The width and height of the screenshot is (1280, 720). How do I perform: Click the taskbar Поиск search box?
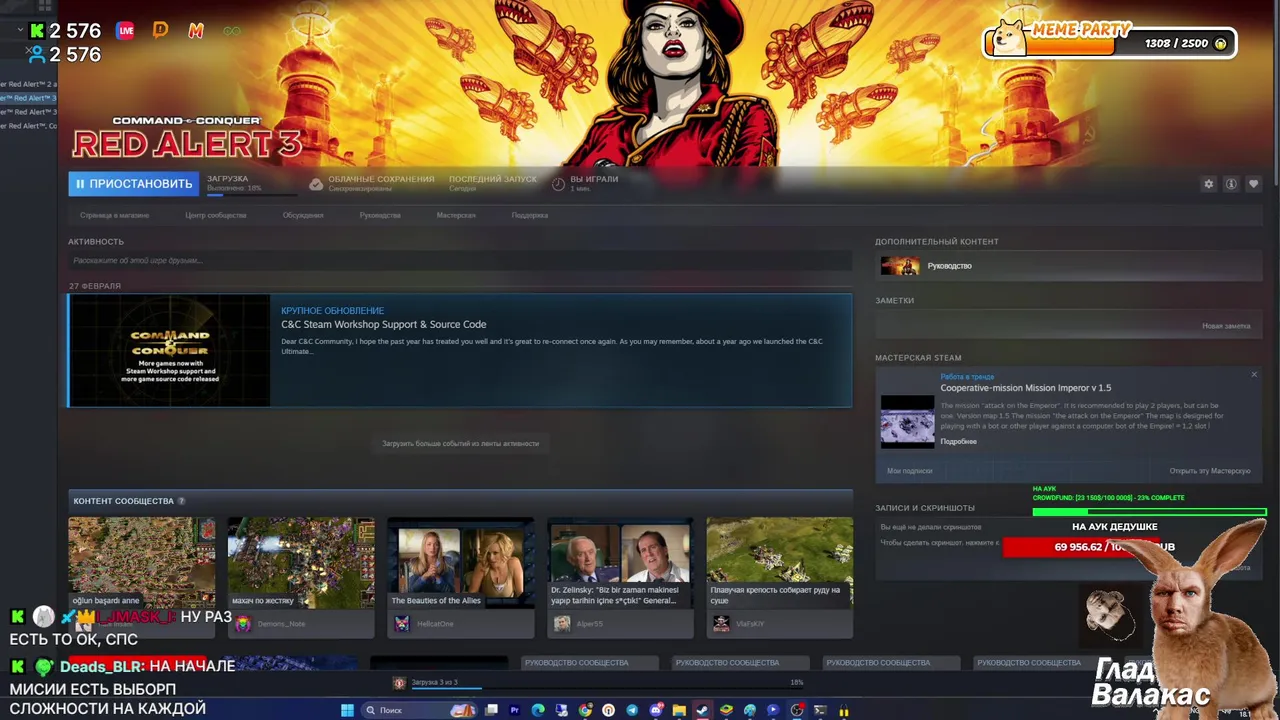[x=419, y=710]
